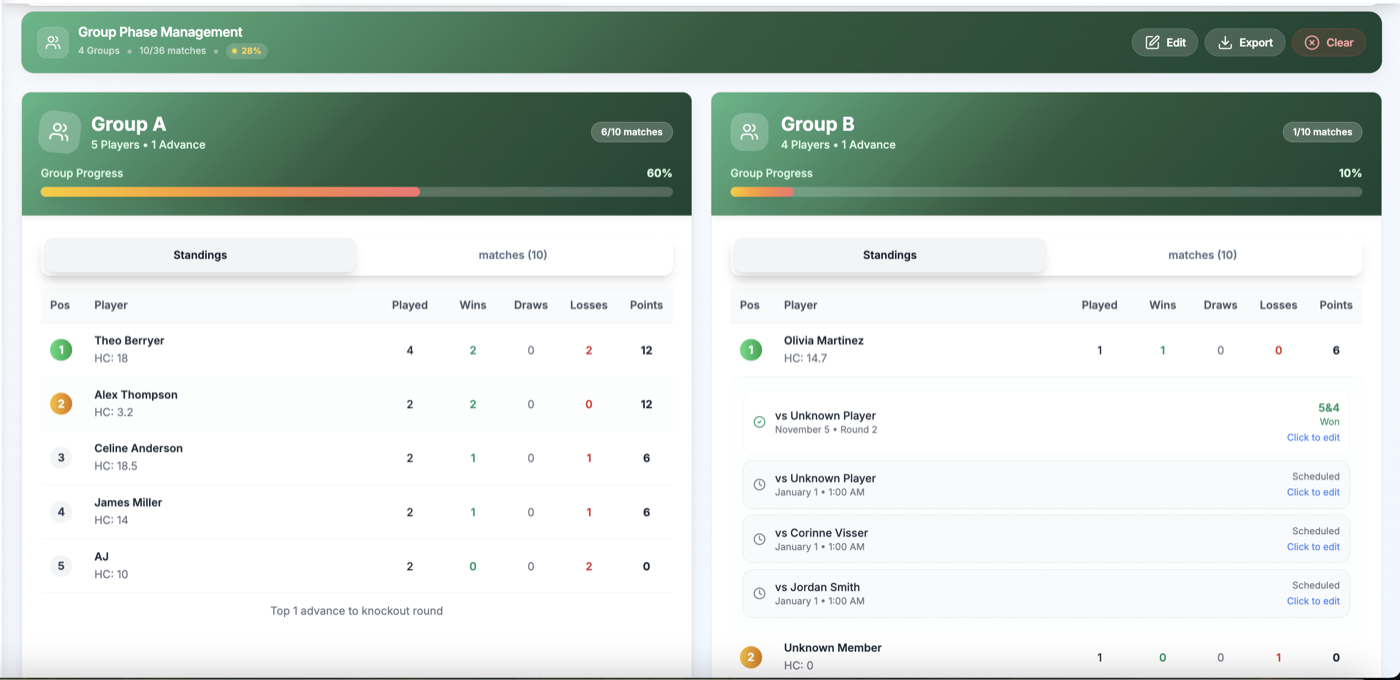Click the Group A people icon
The height and width of the screenshot is (680, 1400).
[x=59, y=132]
